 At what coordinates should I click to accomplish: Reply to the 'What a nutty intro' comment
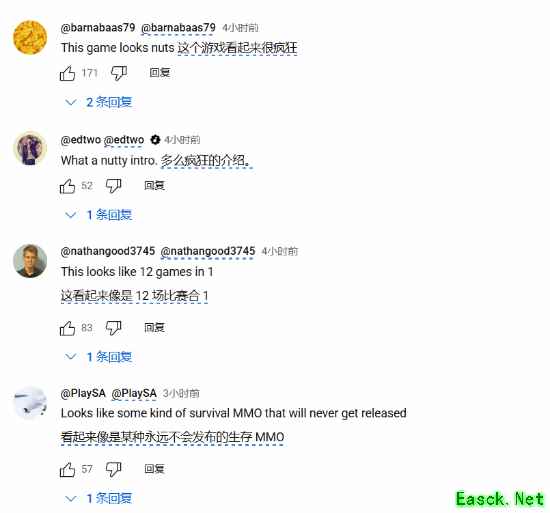(x=155, y=185)
